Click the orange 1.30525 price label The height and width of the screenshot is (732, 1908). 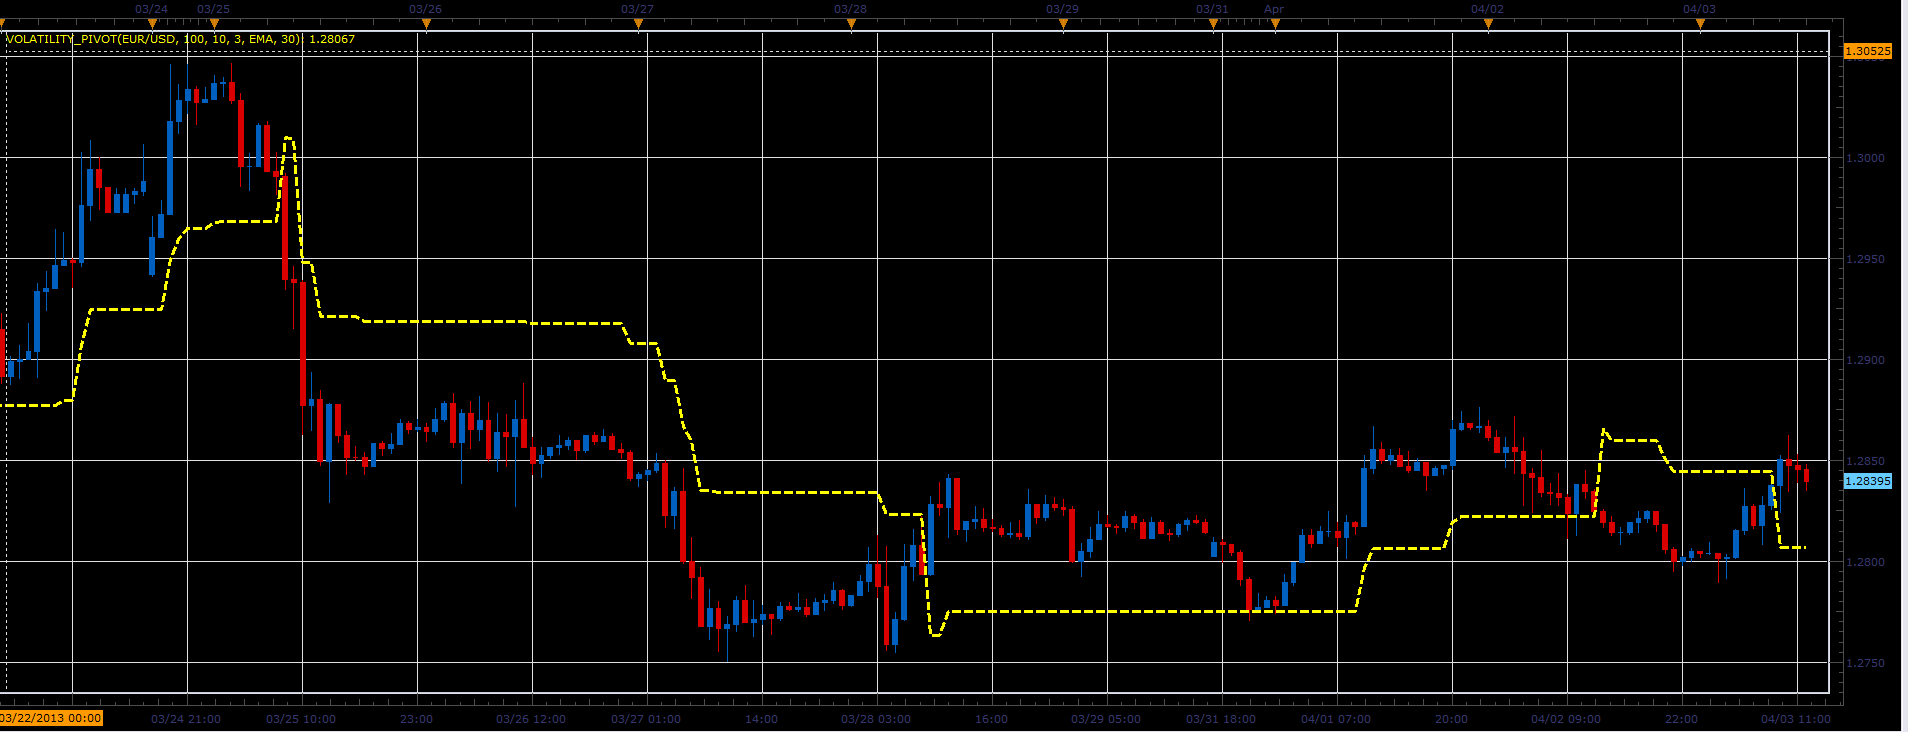click(1868, 51)
